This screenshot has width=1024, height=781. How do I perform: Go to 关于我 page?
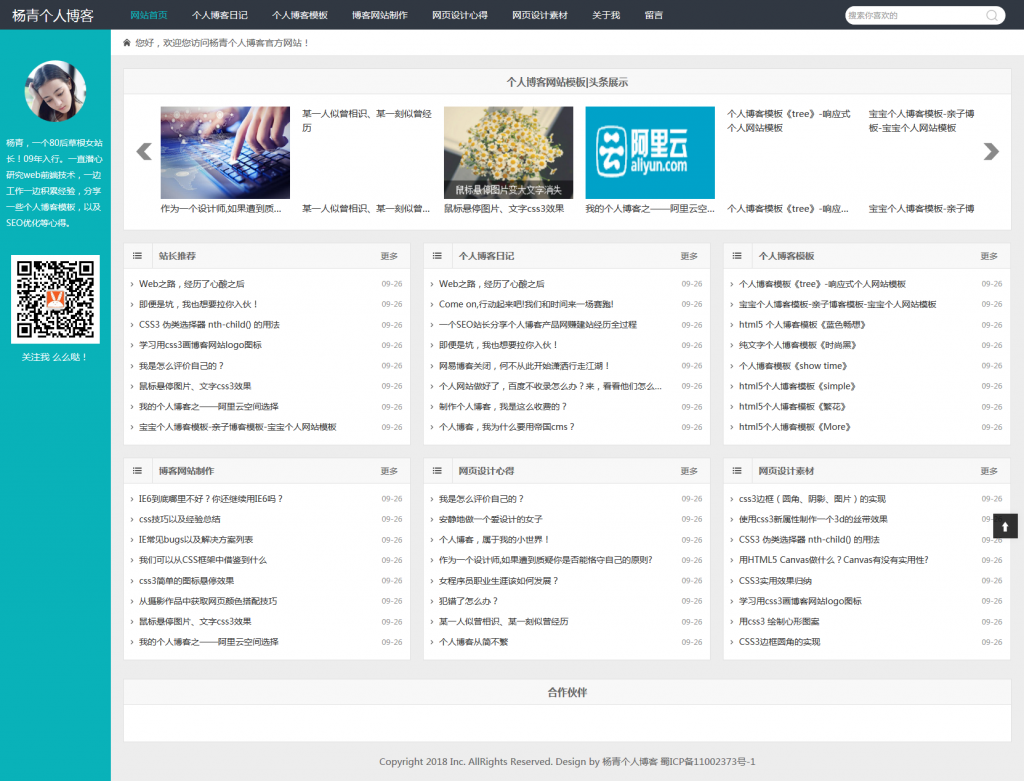[x=606, y=15]
